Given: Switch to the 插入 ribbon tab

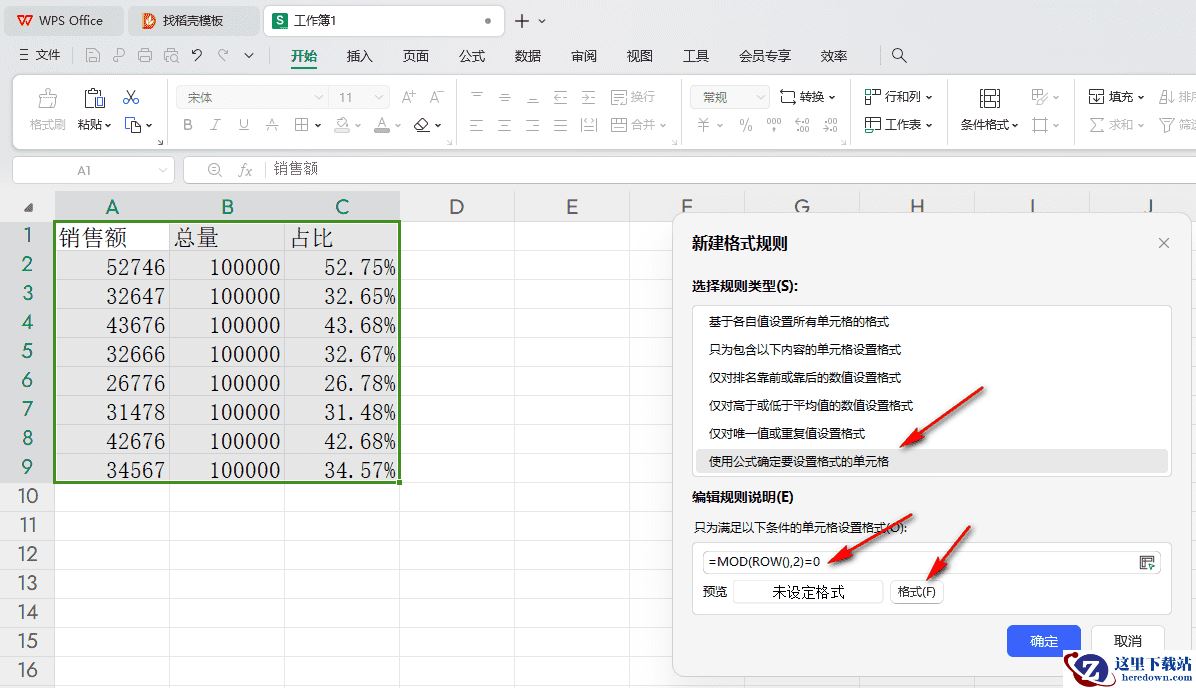Looking at the screenshot, I should tap(359, 56).
